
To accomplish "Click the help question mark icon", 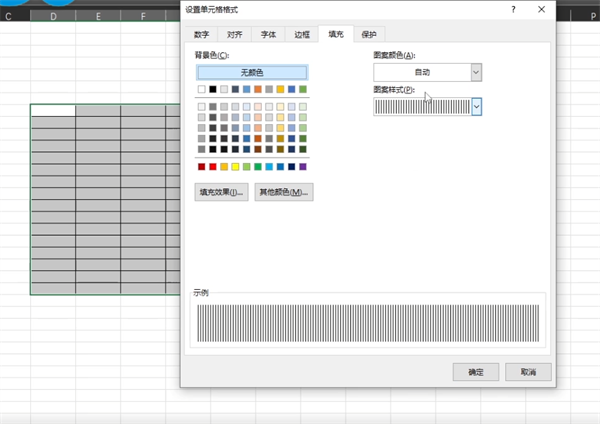I will pyautogui.click(x=515, y=8).
